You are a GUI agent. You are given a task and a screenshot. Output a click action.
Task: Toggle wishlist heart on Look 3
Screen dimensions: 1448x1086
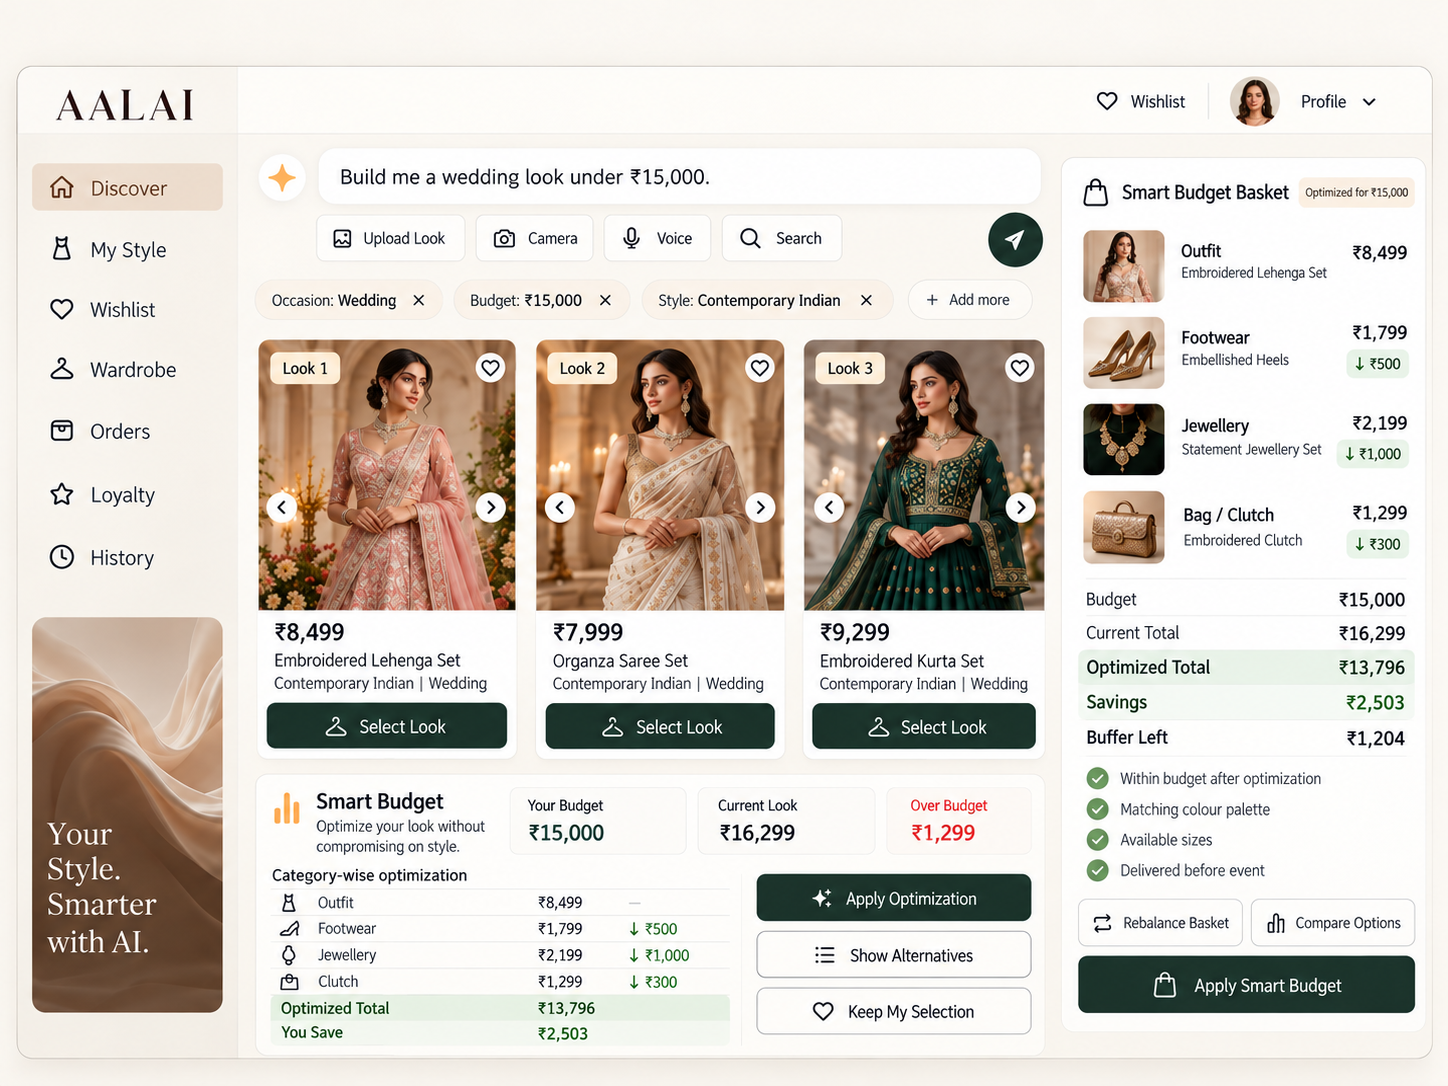1020,368
